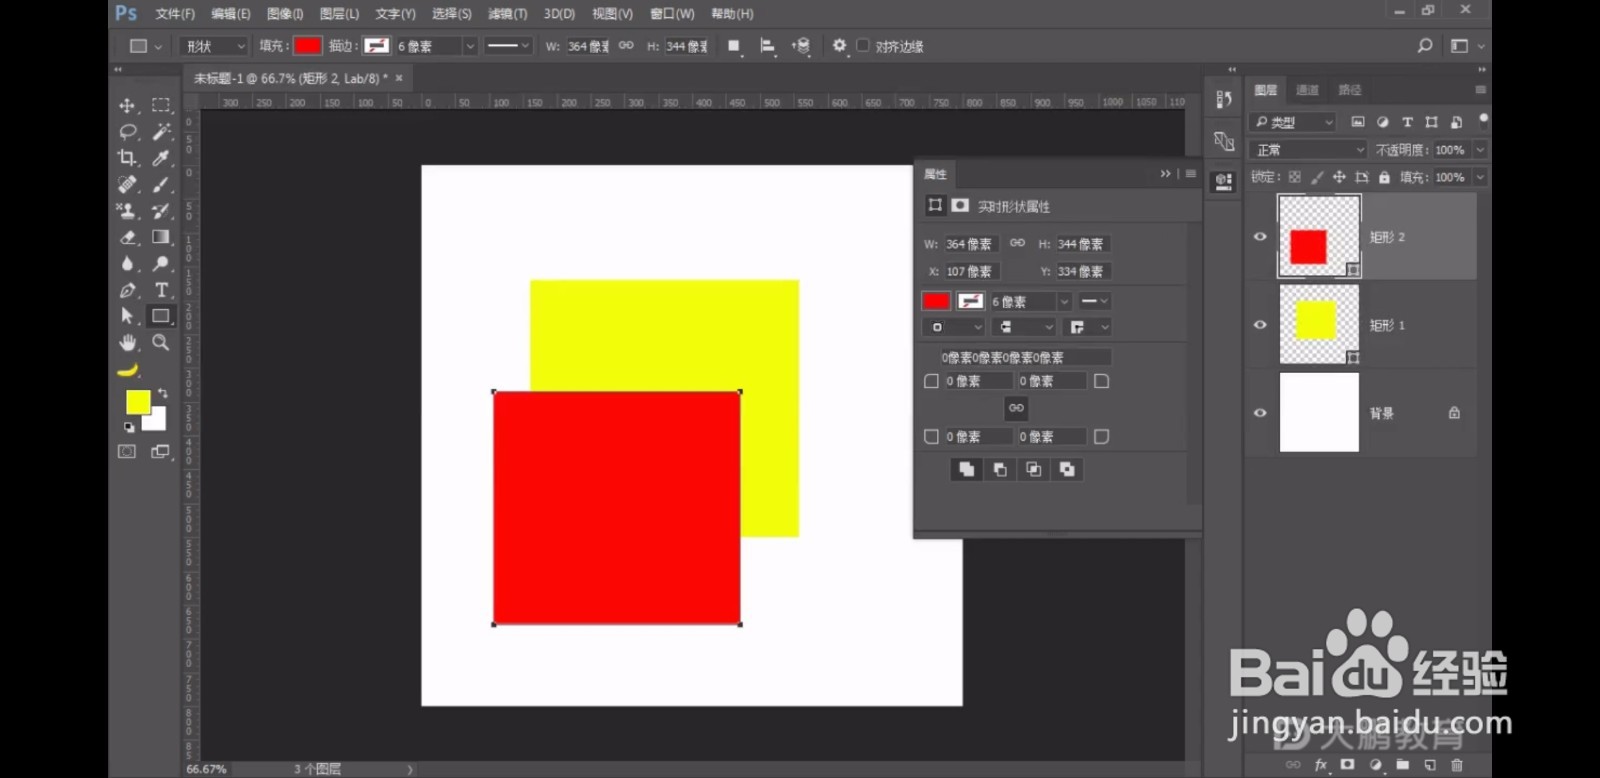Toggle corner radius link in Properties panel

pos(1015,408)
